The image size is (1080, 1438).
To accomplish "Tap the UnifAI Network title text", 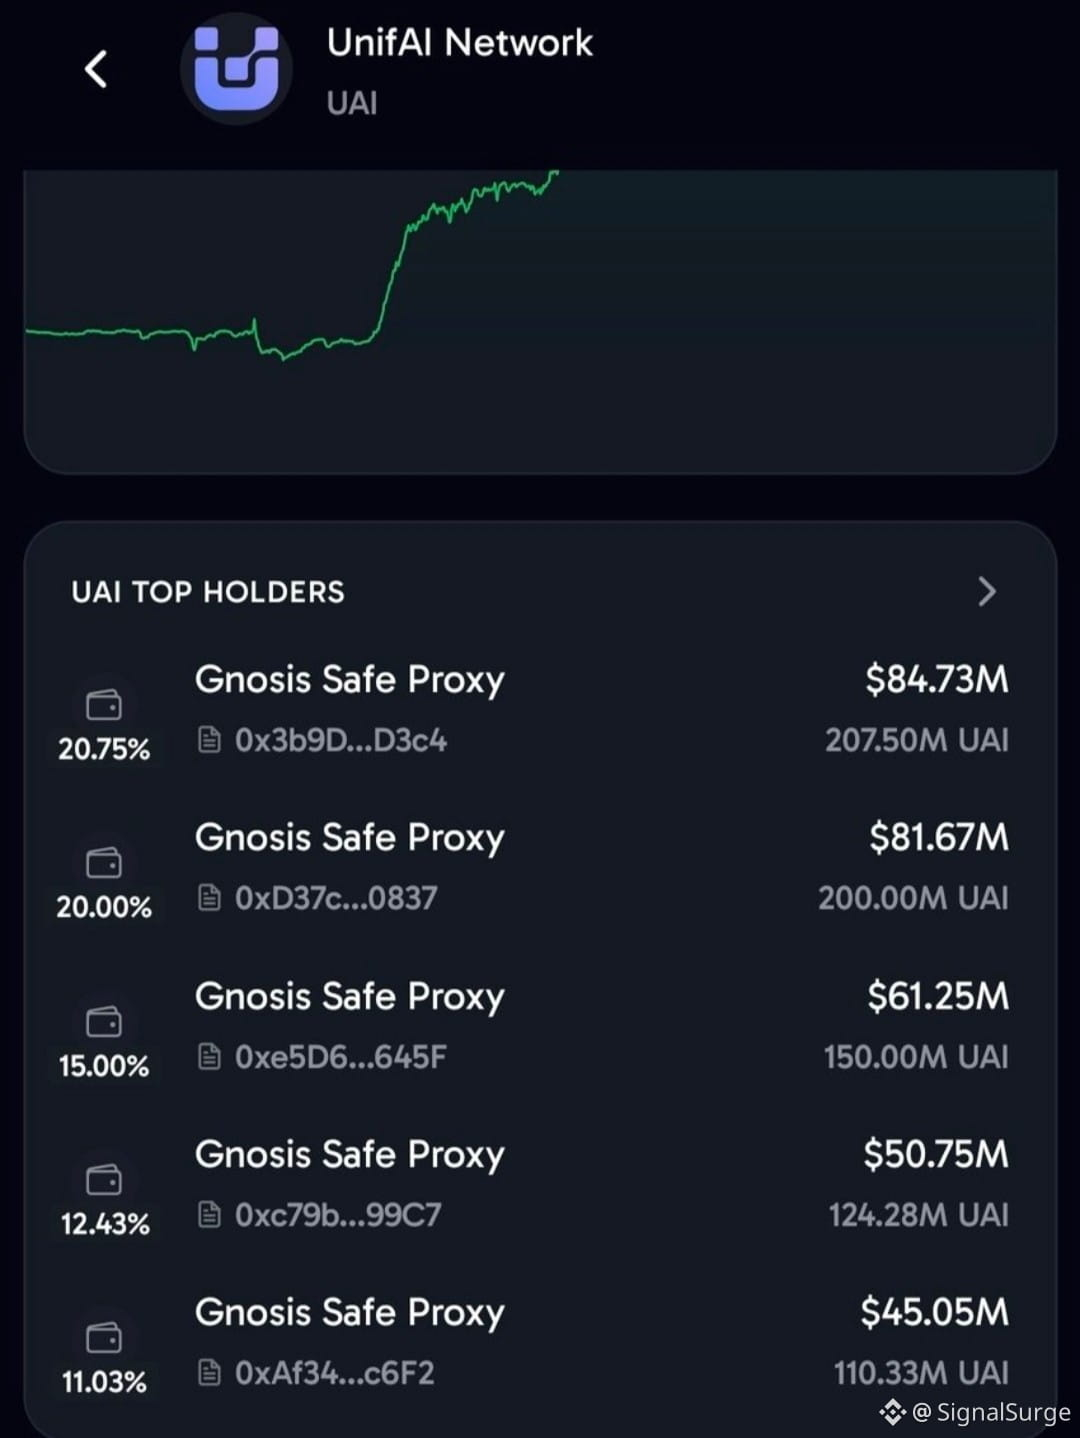I will (460, 43).
